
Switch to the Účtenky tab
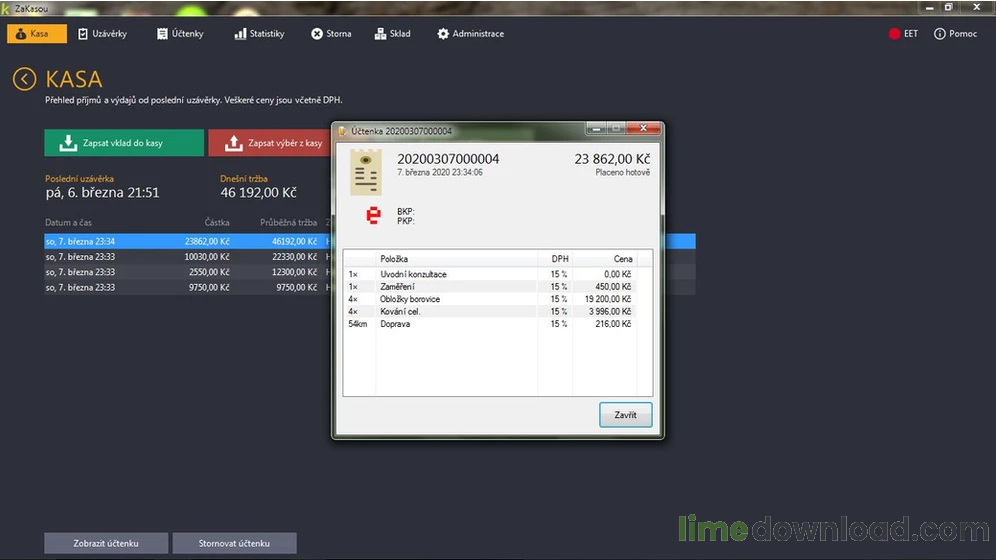pyautogui.click(x=180, y=34)
